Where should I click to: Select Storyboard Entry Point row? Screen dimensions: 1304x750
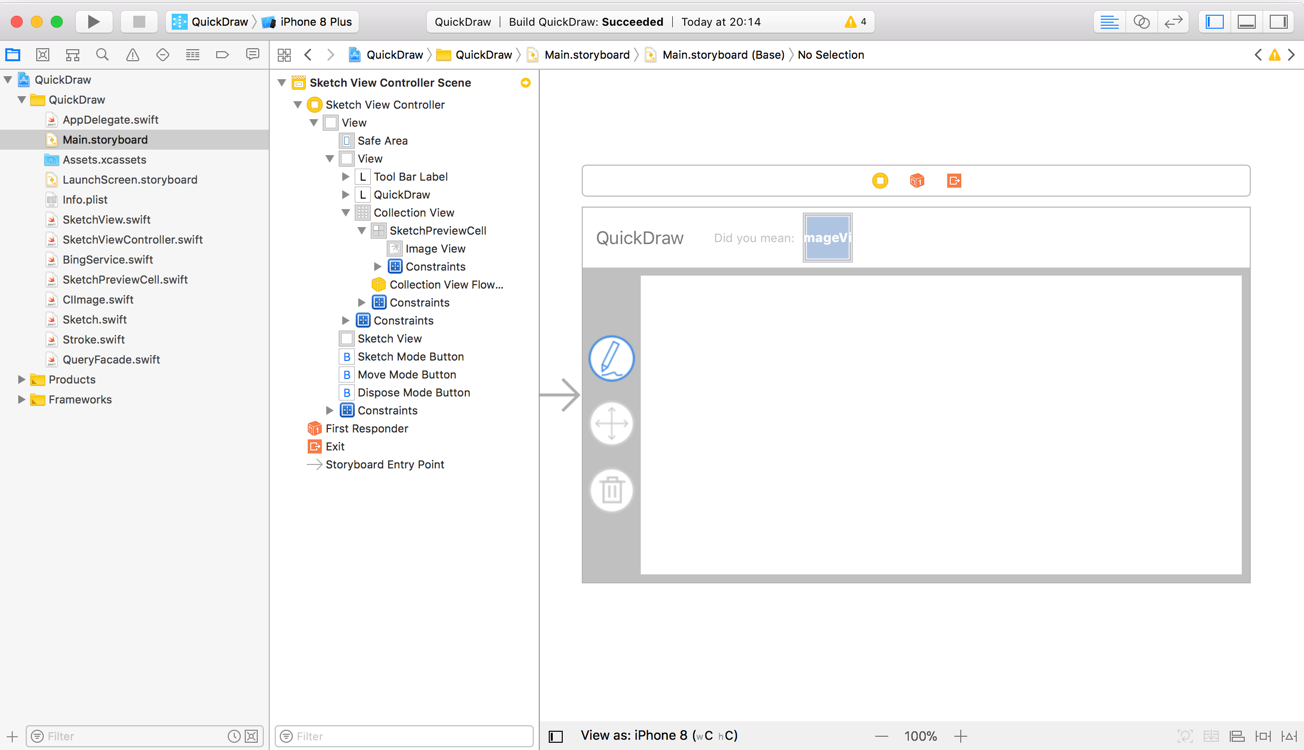click(x=384, y=465)
